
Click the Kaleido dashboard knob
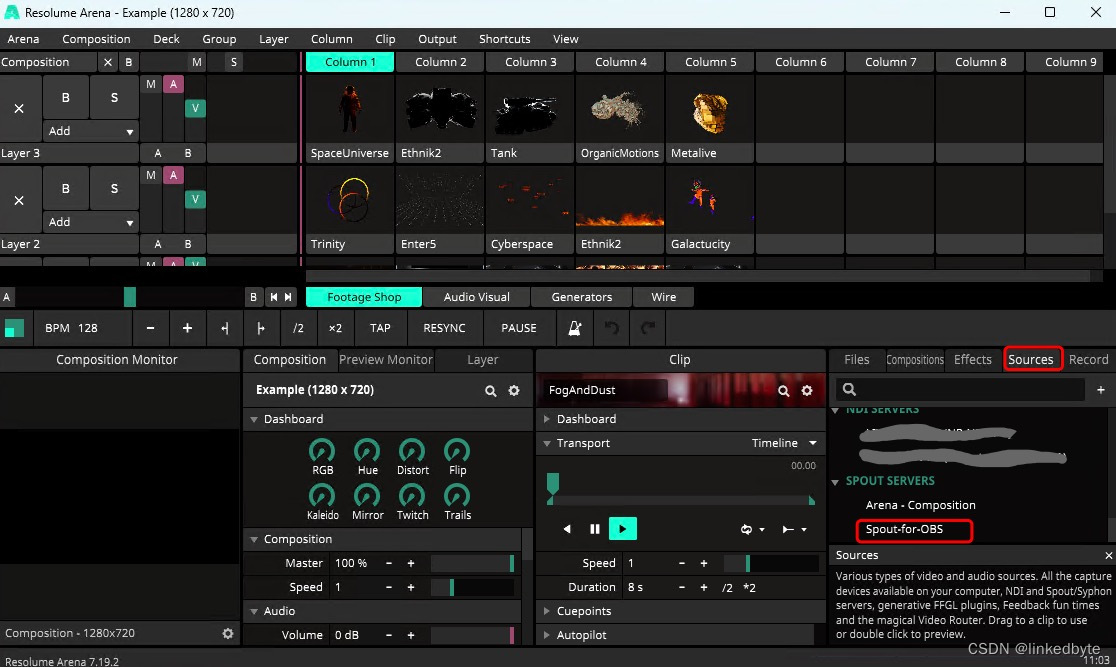point(322,495)
